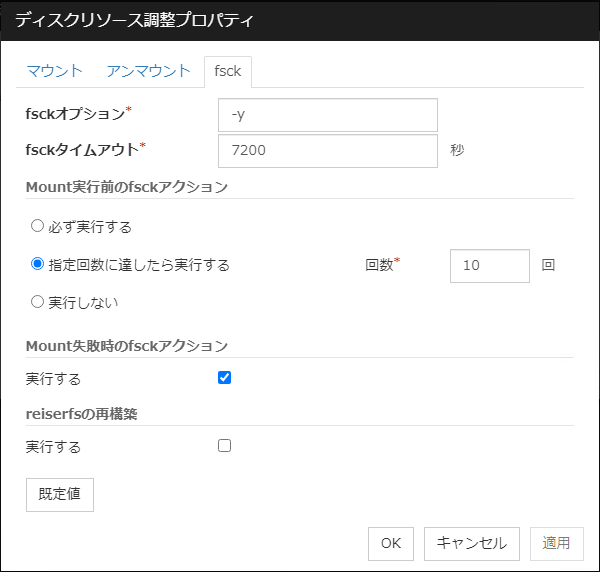
Task: Click the 回数 label beside the count field
Action: tap(378, 266)
